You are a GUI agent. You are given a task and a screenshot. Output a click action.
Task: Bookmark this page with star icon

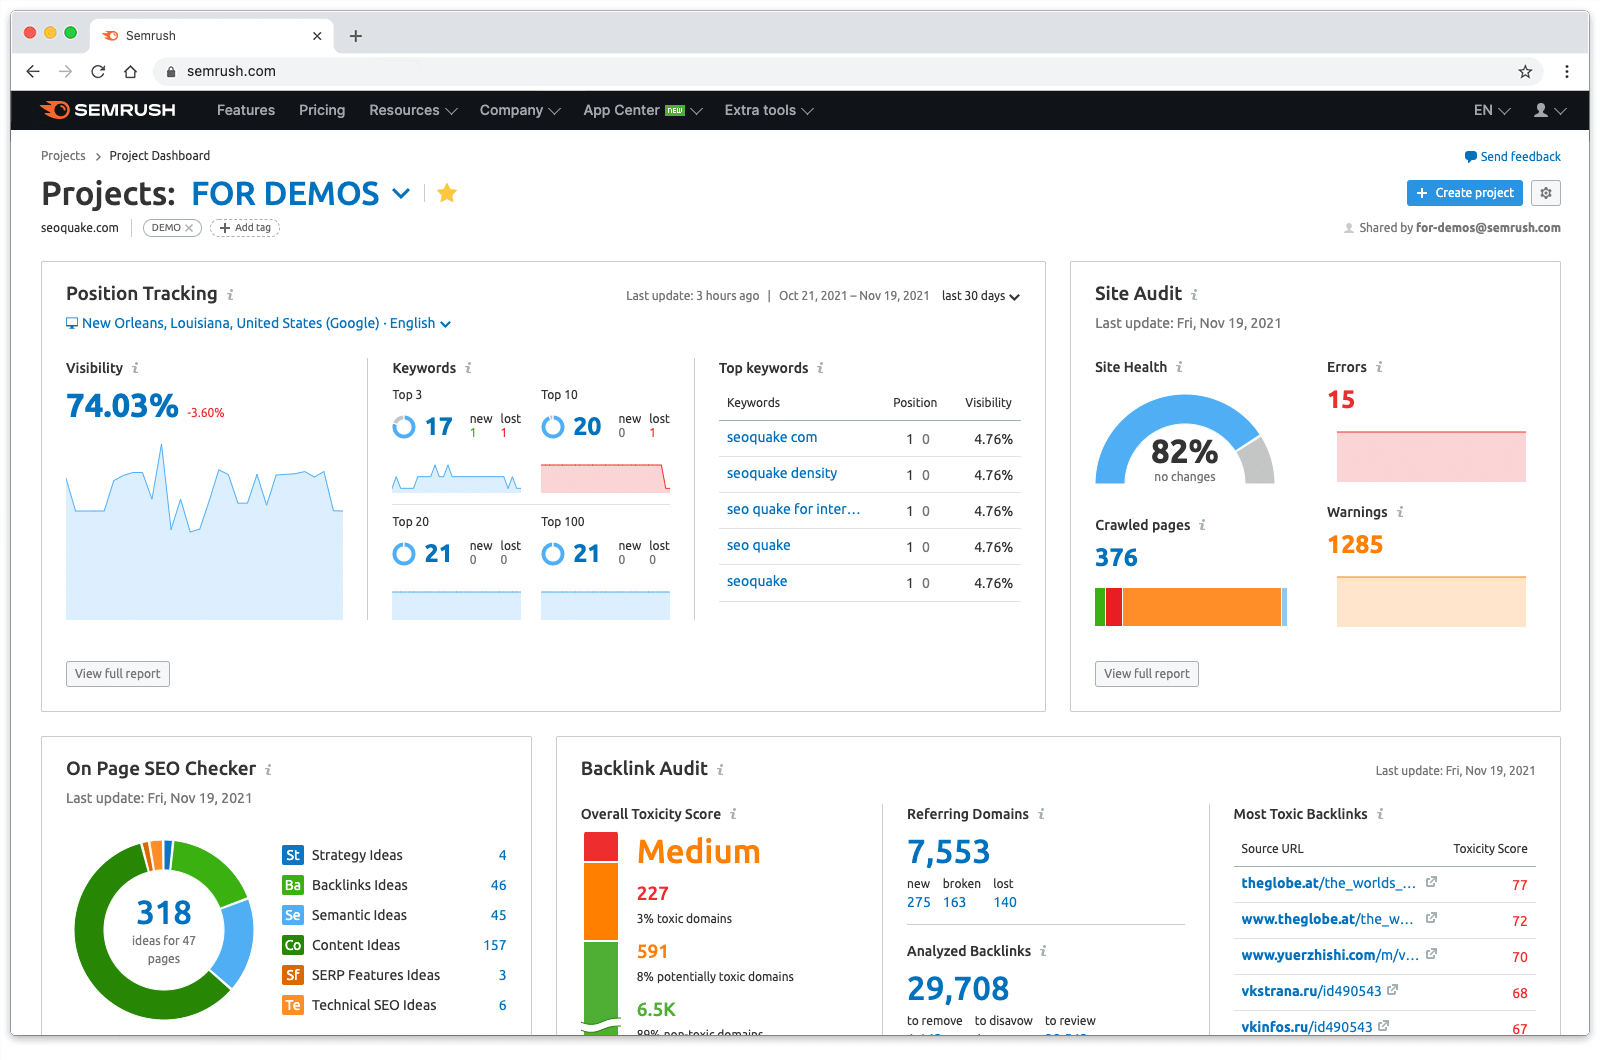point(1525,71)
